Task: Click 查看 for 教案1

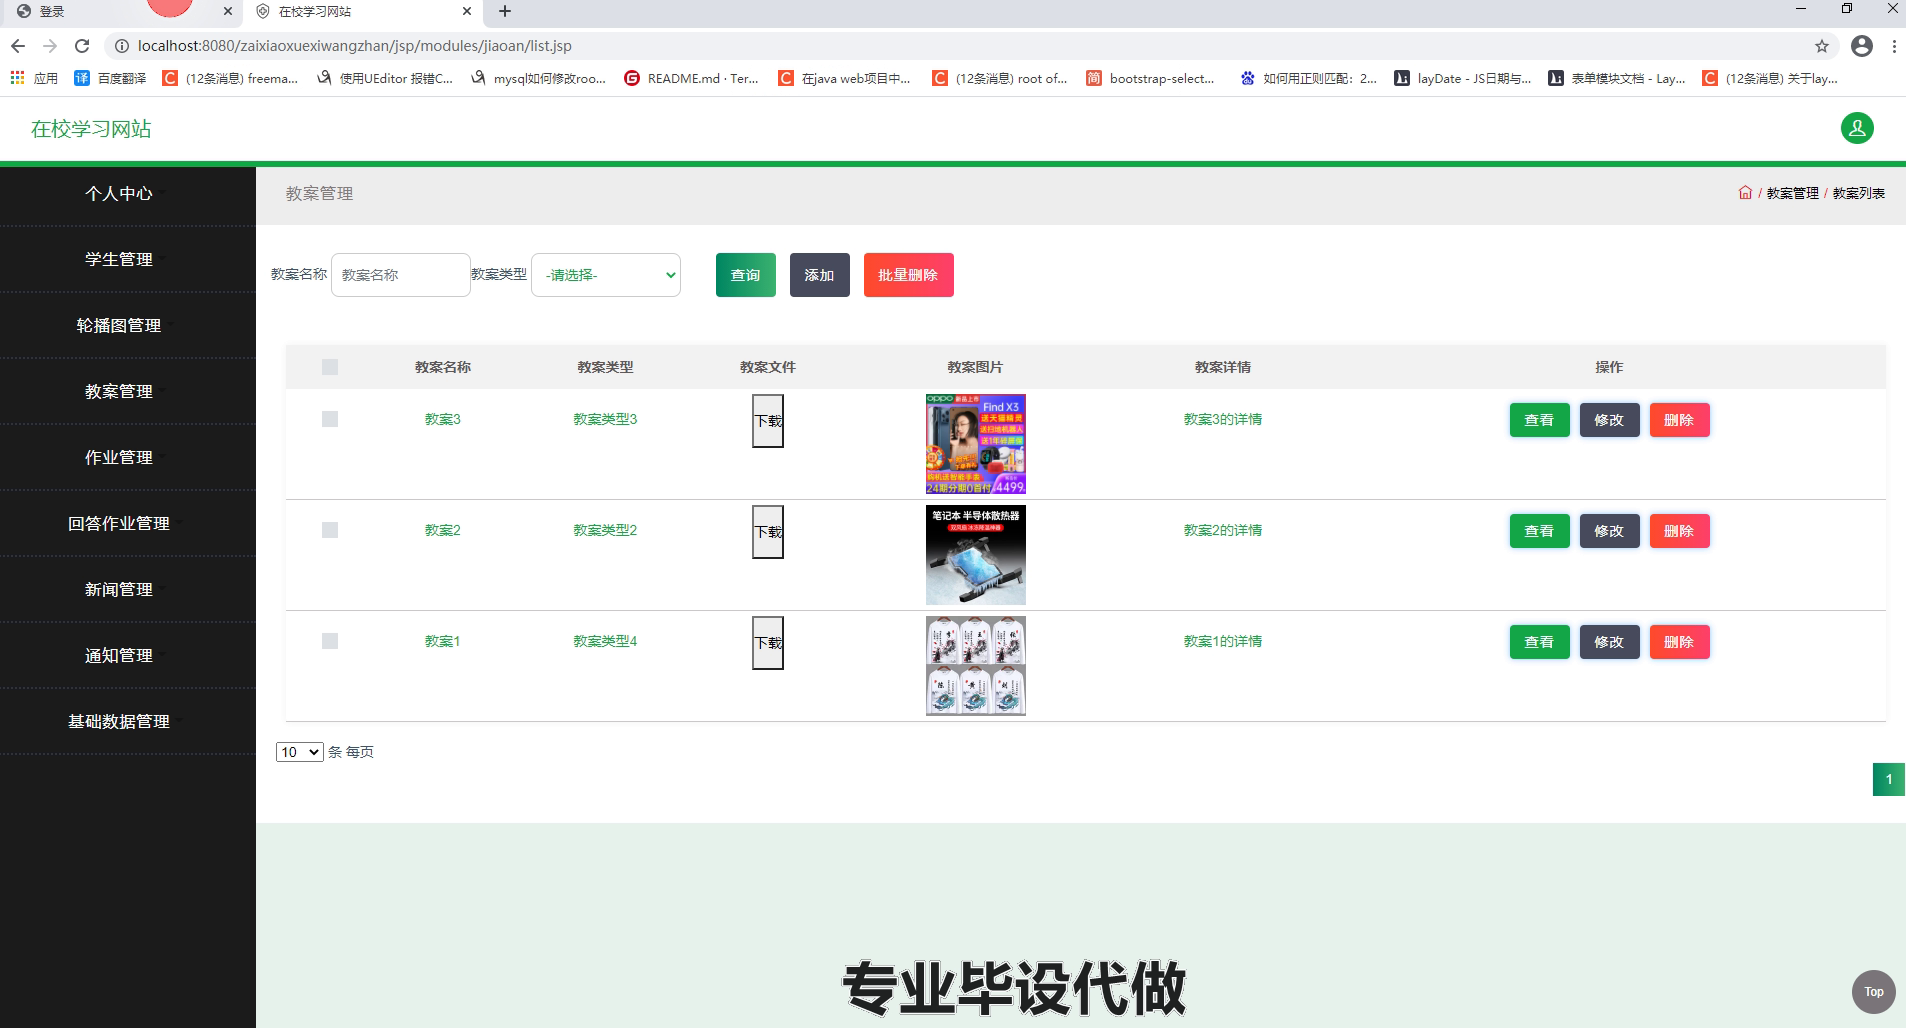Action: tap(1540, 642)
